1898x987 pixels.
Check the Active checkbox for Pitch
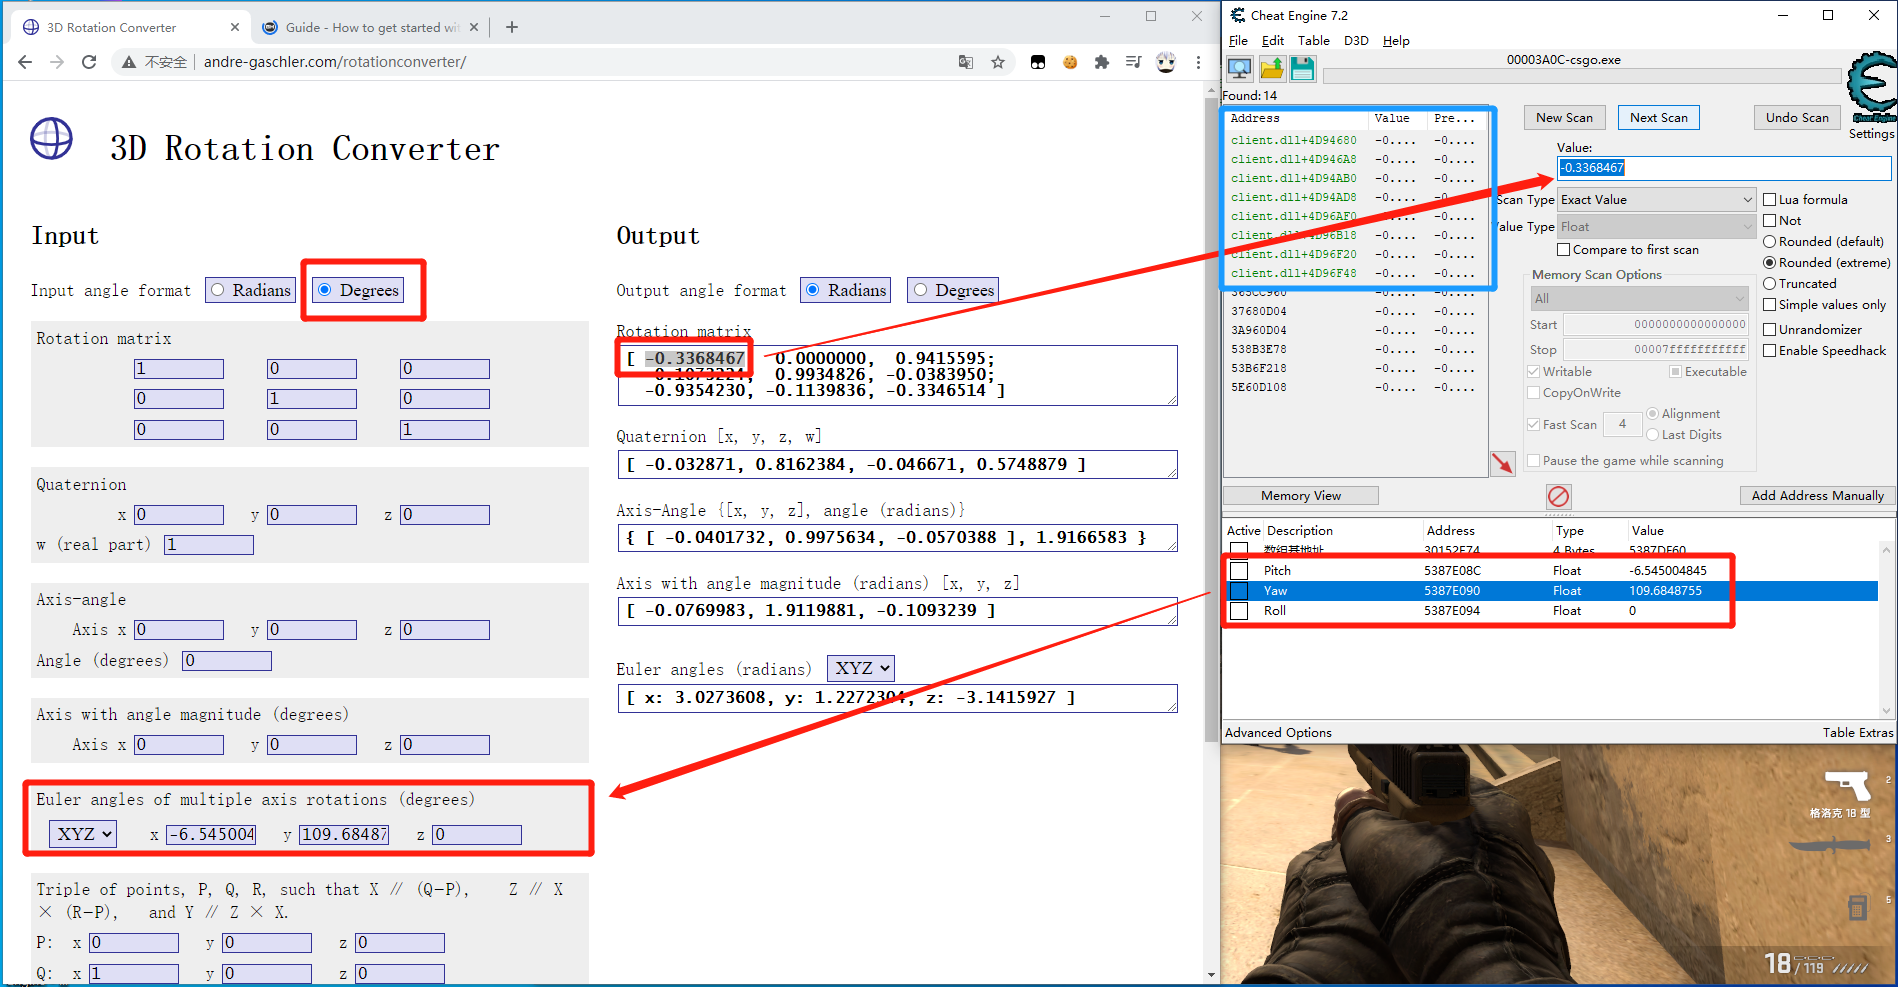tap(1239, 570)
